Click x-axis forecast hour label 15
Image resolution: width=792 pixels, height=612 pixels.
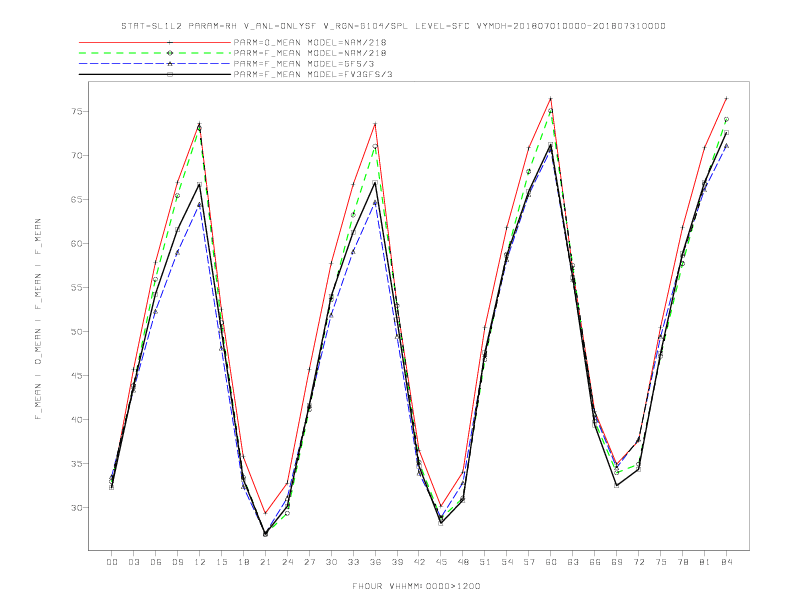221,562
